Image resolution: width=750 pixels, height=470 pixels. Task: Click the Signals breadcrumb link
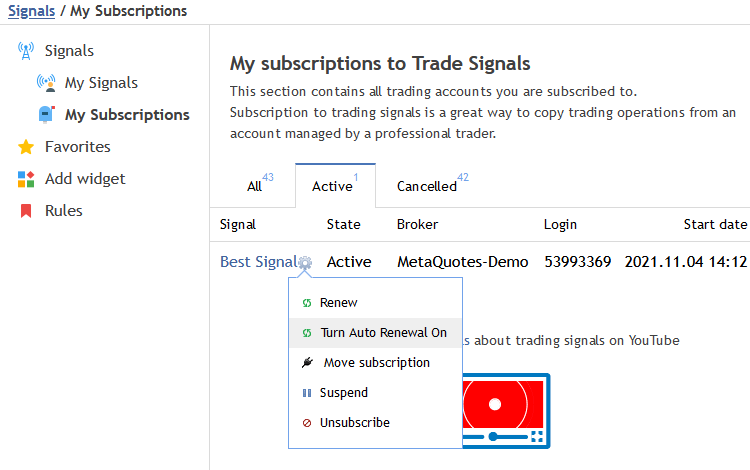pyautogui.click(x=32, y=11)
